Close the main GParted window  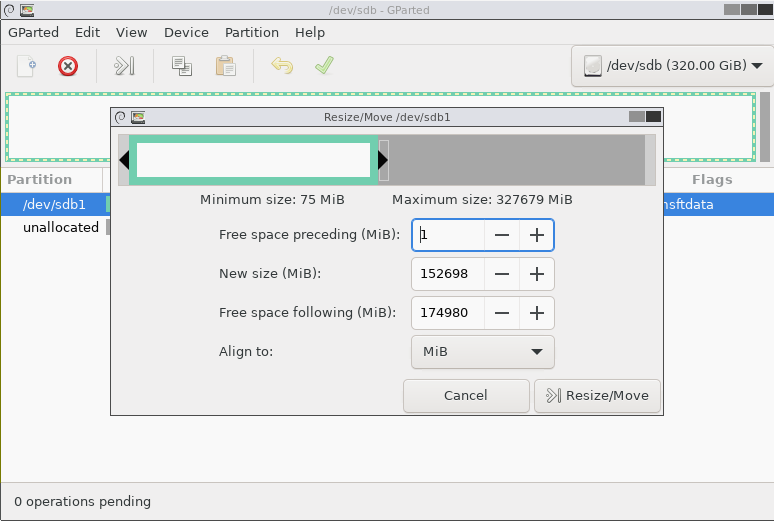tap(765, 10)
